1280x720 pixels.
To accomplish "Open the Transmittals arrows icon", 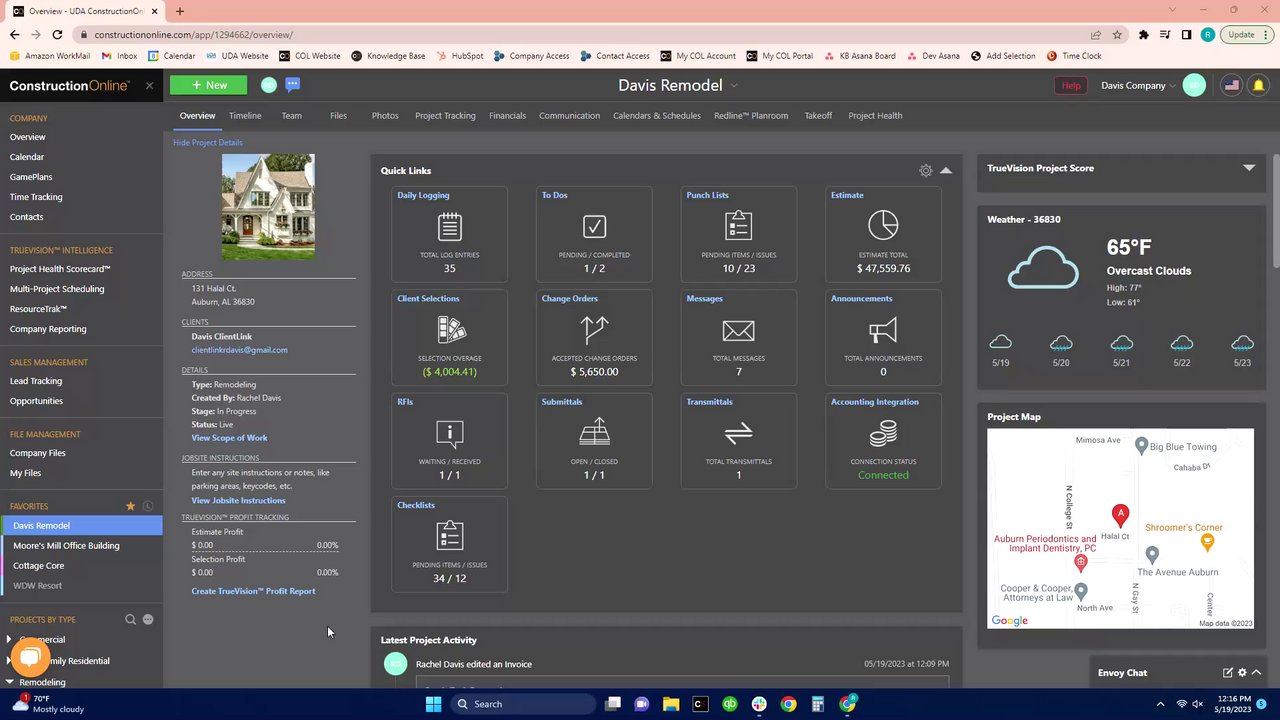I will point(738,433).
